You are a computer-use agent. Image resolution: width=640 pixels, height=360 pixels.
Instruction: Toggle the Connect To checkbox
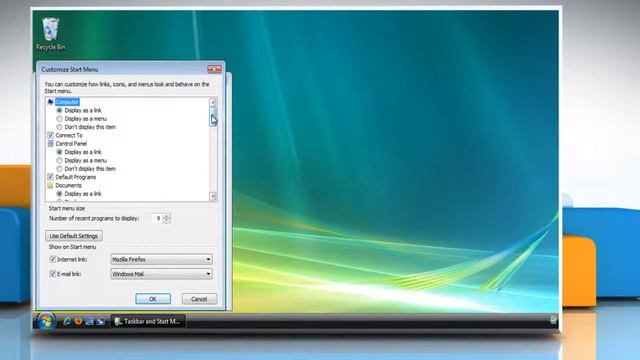click(x=51, y=135)
